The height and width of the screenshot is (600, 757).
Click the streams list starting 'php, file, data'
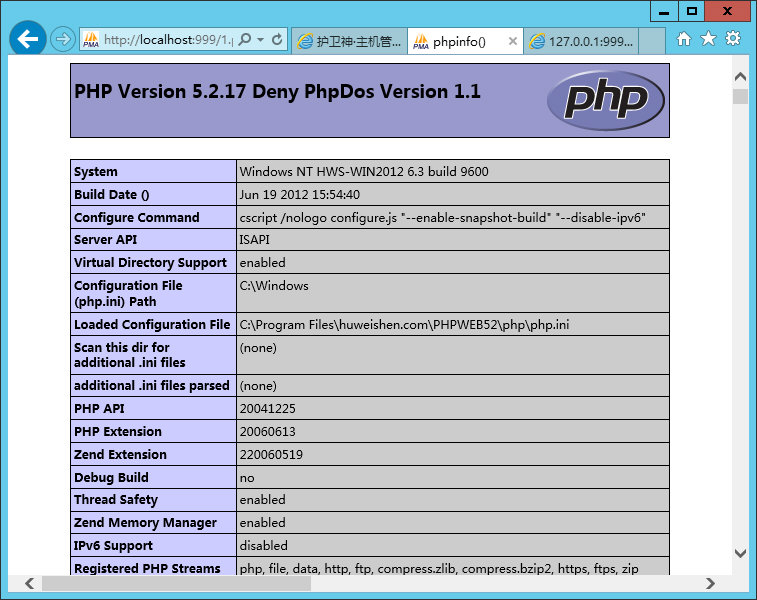tap(439, 569)
